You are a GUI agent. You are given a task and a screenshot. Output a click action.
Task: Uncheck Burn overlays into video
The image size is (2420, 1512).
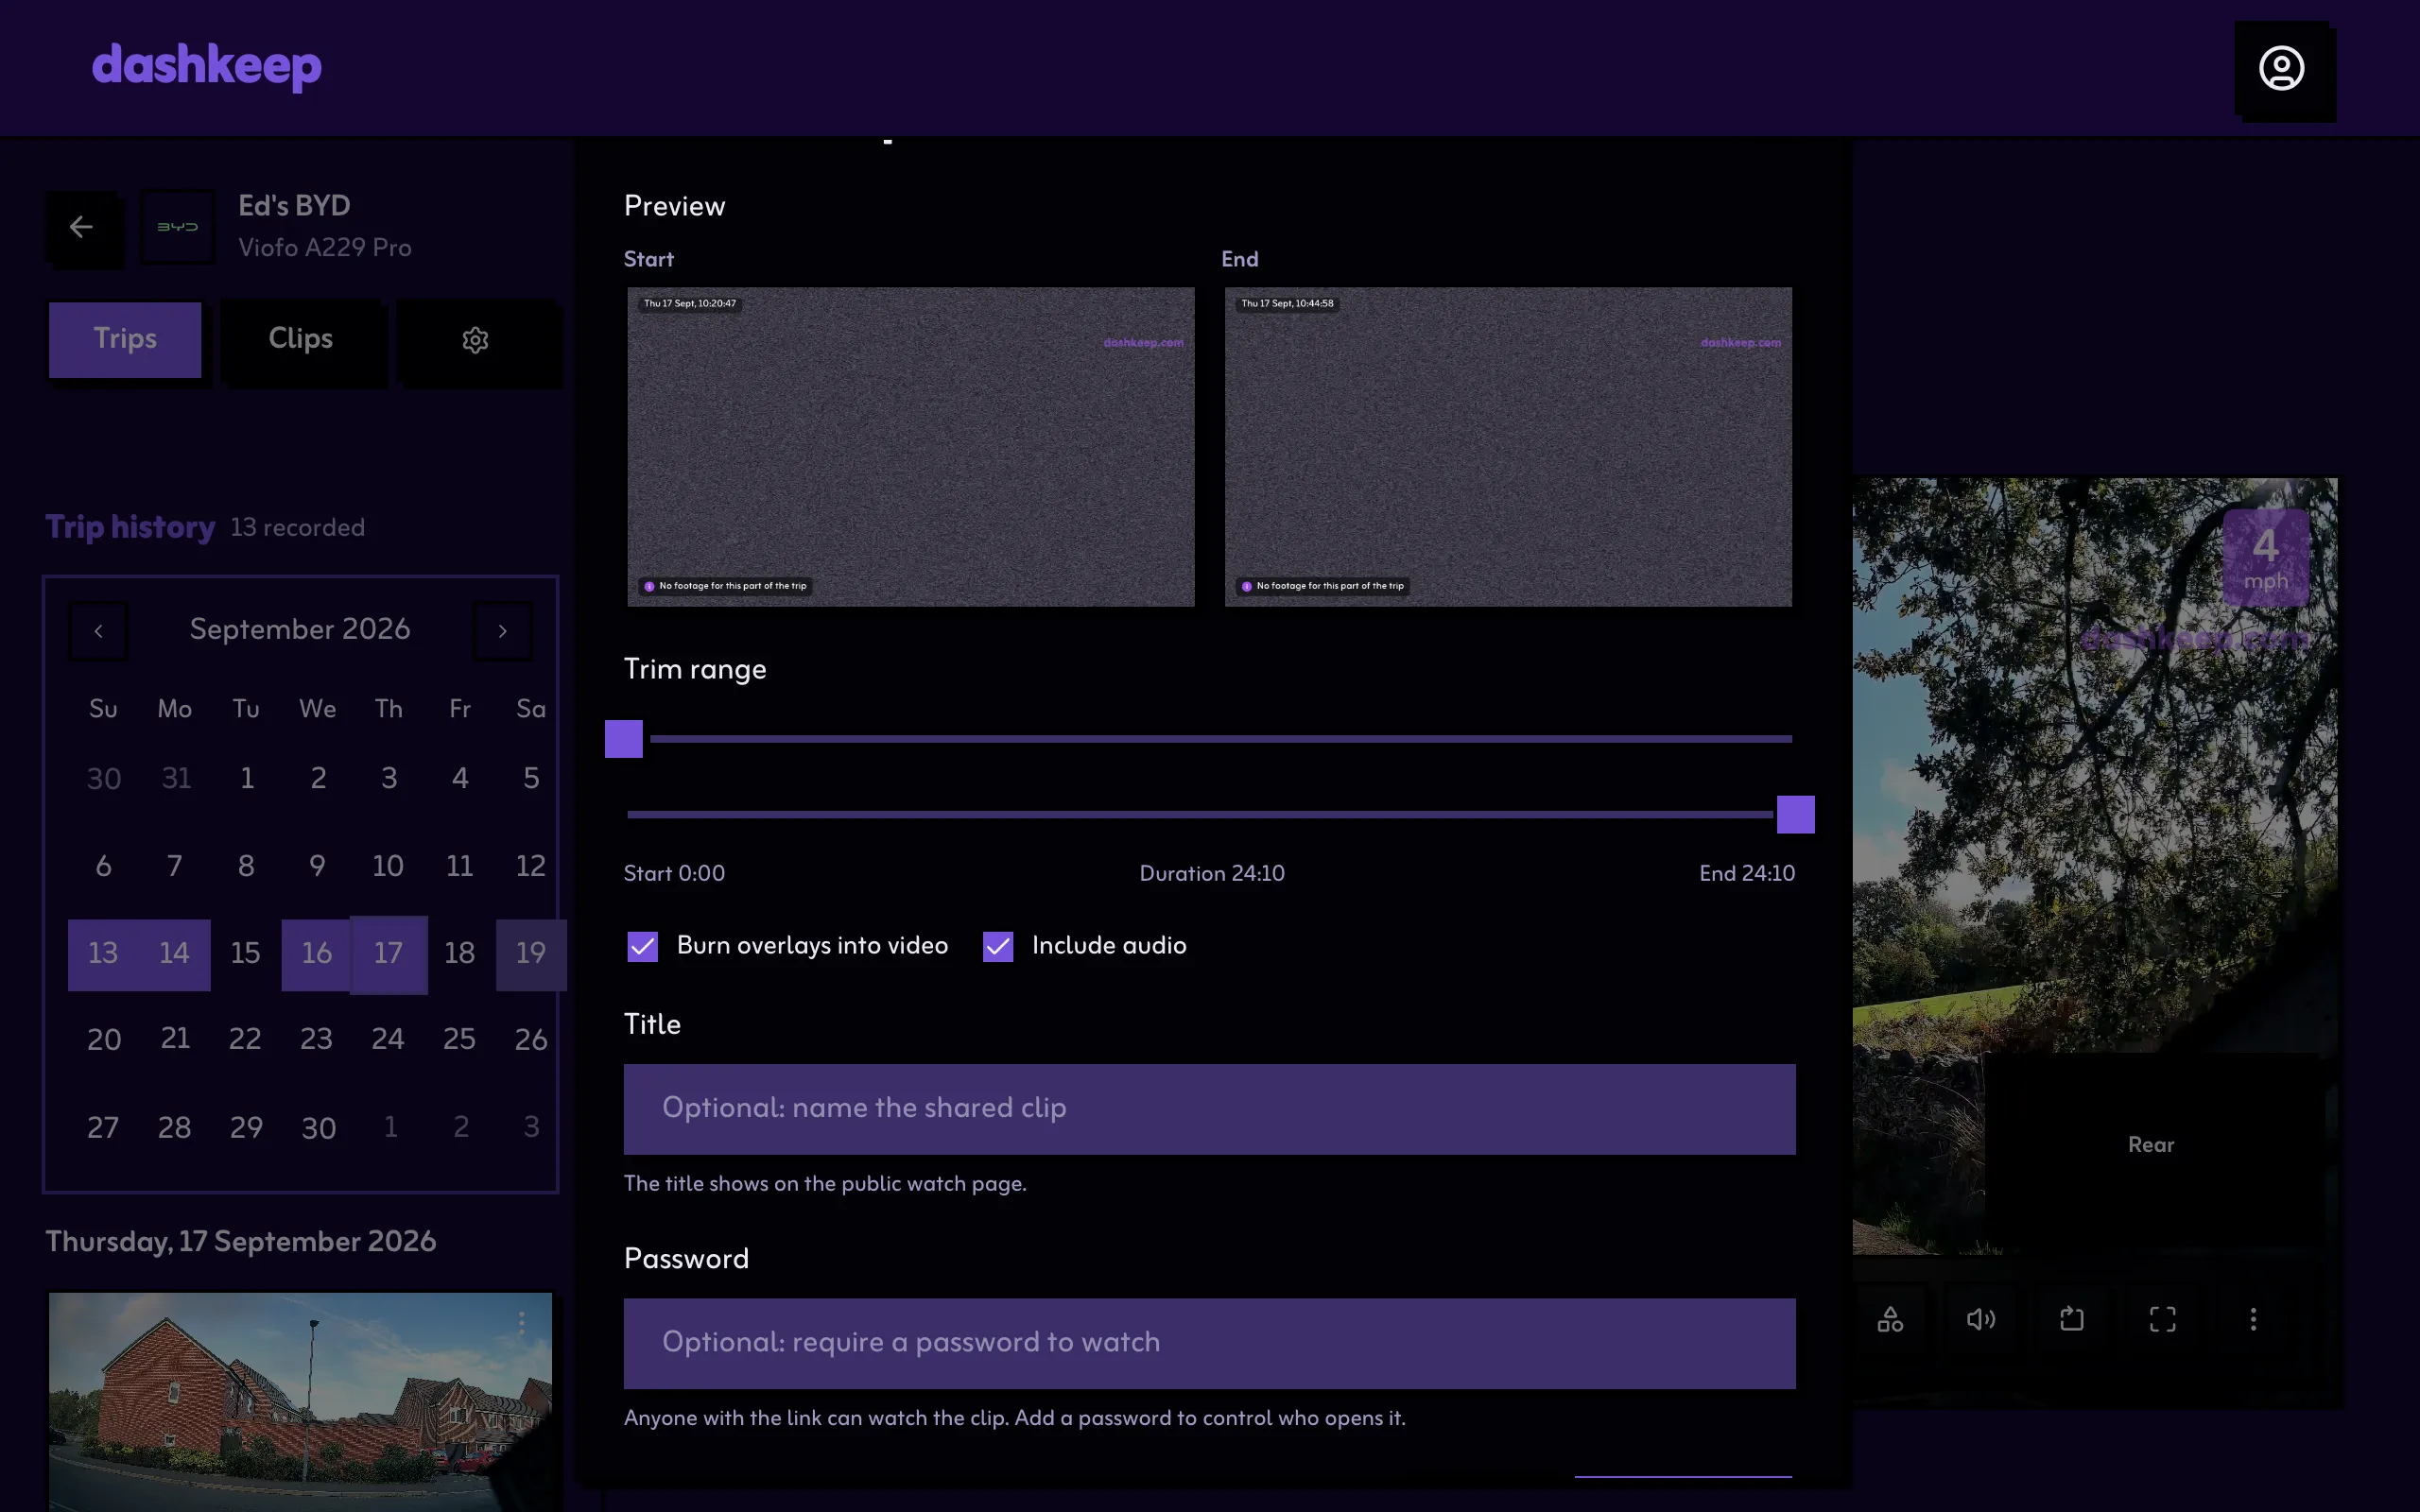tap(642, 946)
